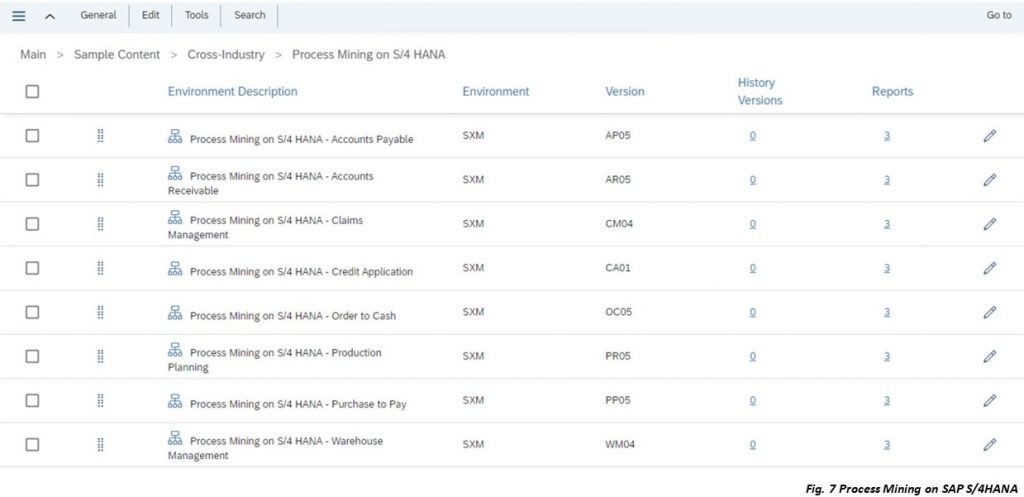Navigate to Main in breadcrumb
Viewport: 1024px width, 497px height.
33,55
